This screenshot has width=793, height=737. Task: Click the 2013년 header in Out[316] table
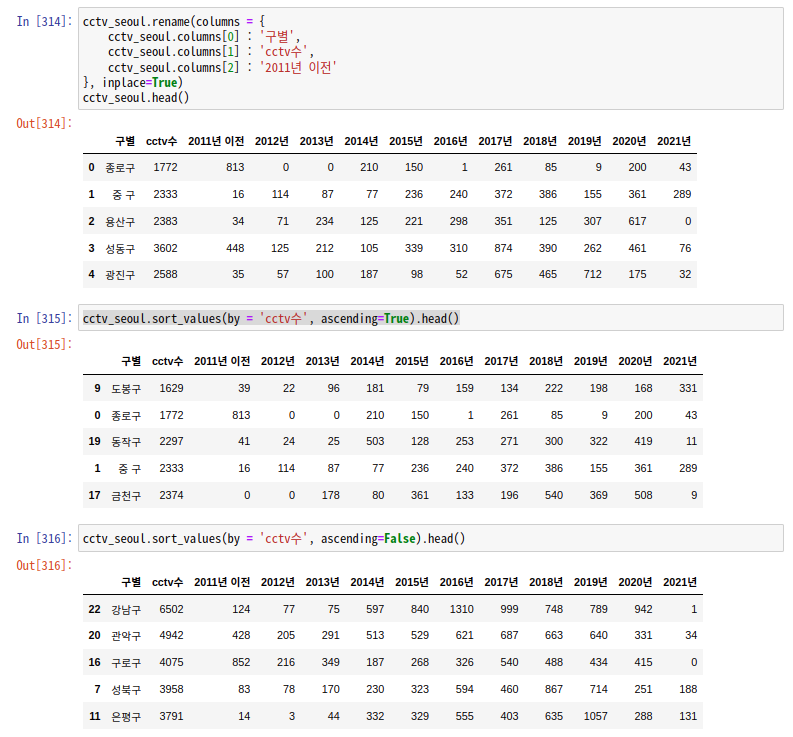point(322,582)
